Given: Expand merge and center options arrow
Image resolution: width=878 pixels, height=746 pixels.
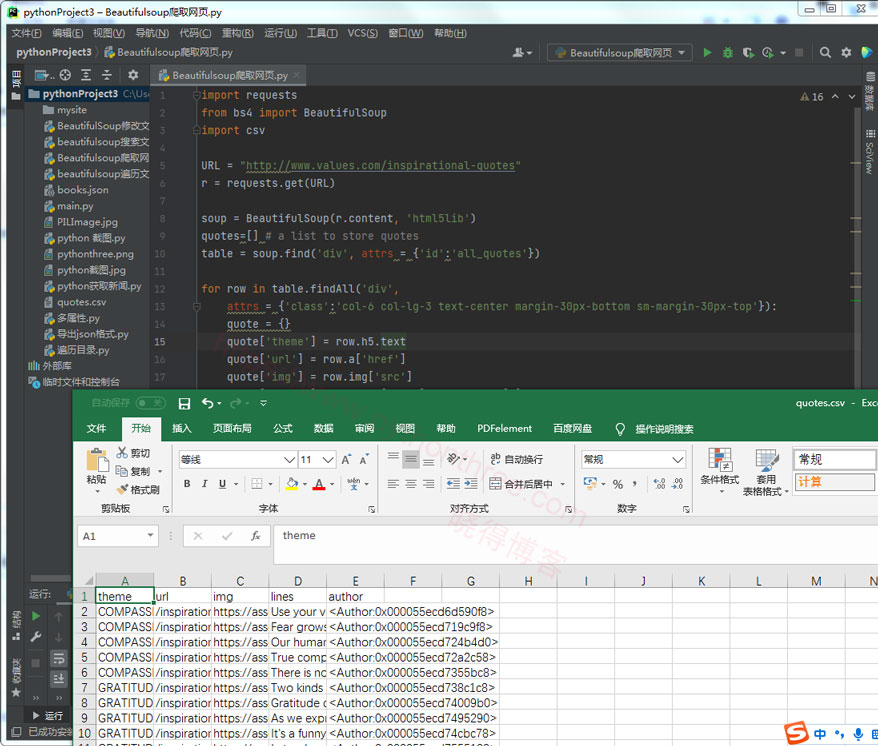Looking at the screenshot, I should coord(563,484).
